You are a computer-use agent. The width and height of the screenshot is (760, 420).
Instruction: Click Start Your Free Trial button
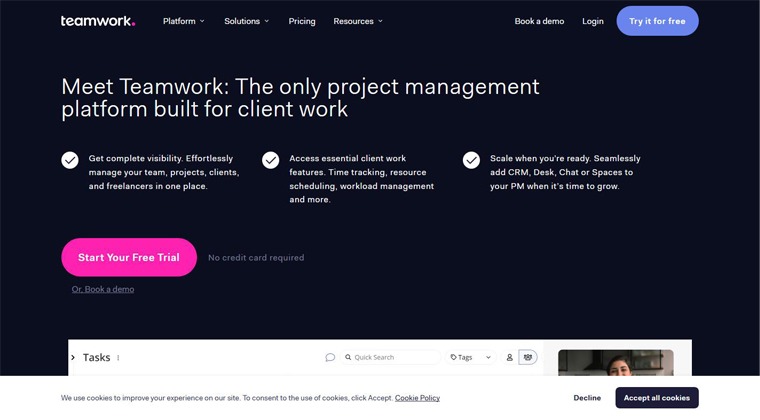click(x=129, y=257)
